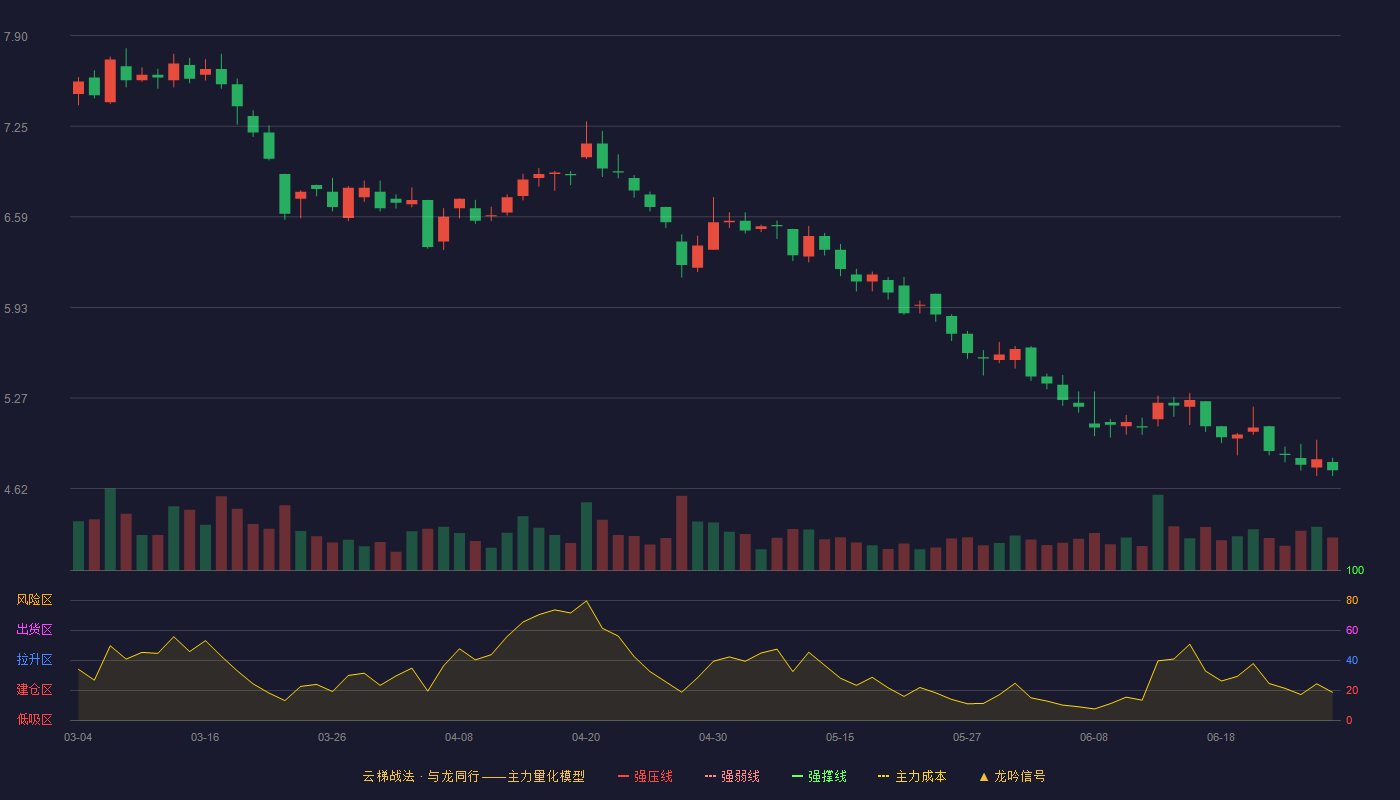Click the 03-04 date label
The image size is (1400, 800).
(x=78, y=737)
